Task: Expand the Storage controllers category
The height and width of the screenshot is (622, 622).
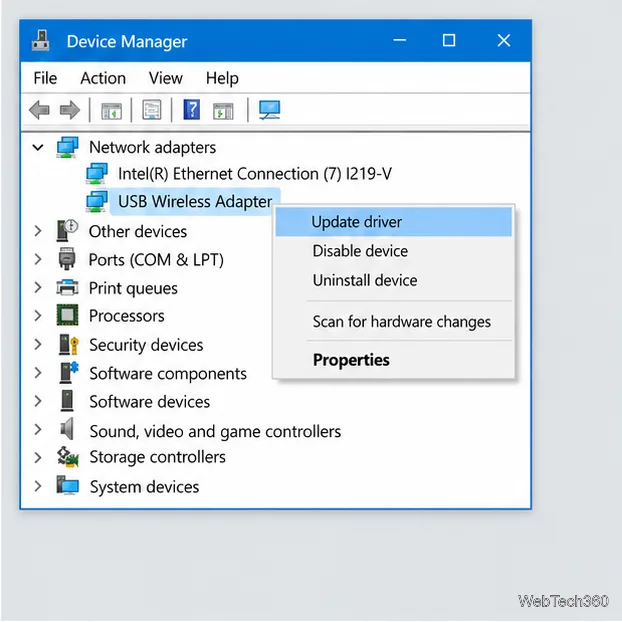Action: [x=38, y=457]
